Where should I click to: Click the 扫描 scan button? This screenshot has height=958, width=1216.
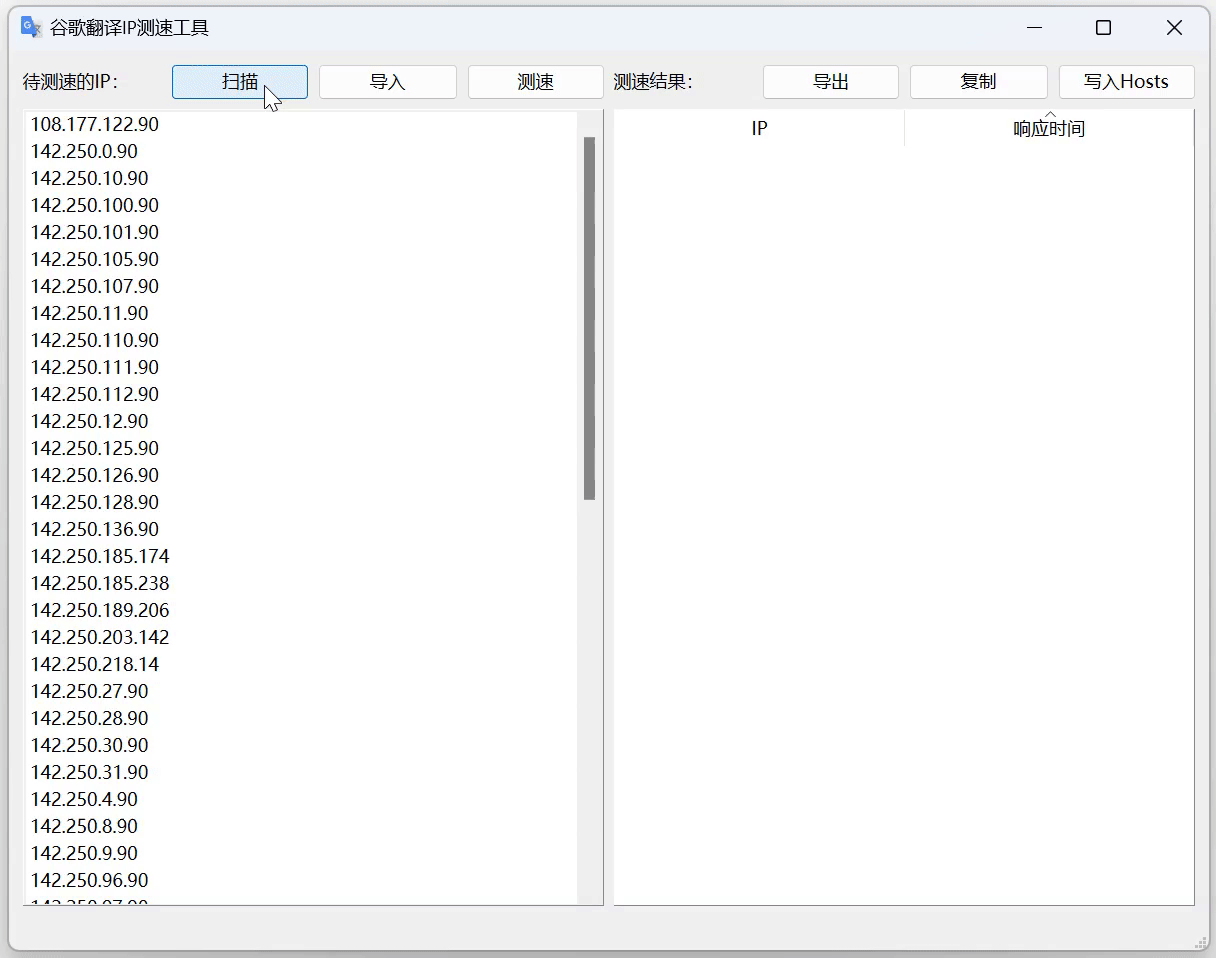click(x=240, y=82)
